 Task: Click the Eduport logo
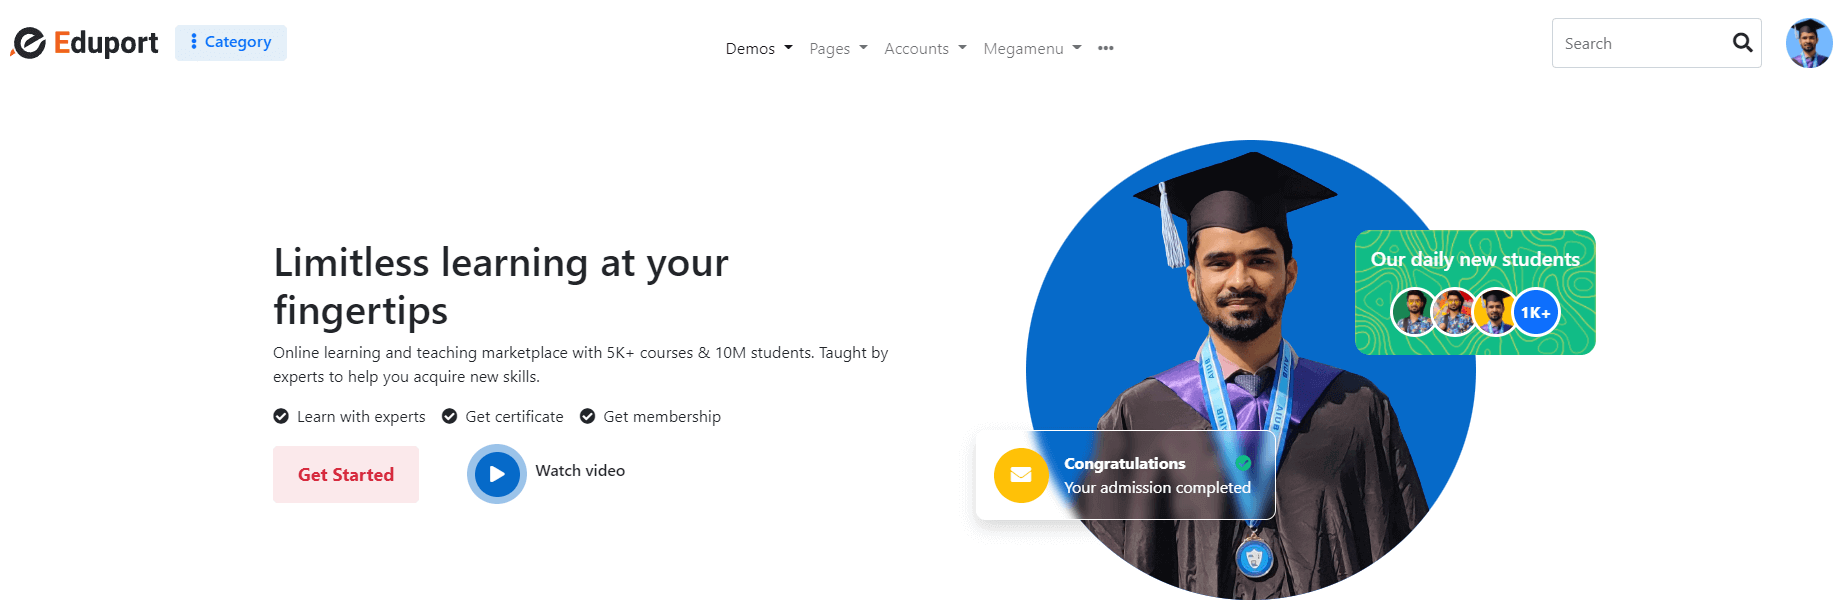point(85,43)
